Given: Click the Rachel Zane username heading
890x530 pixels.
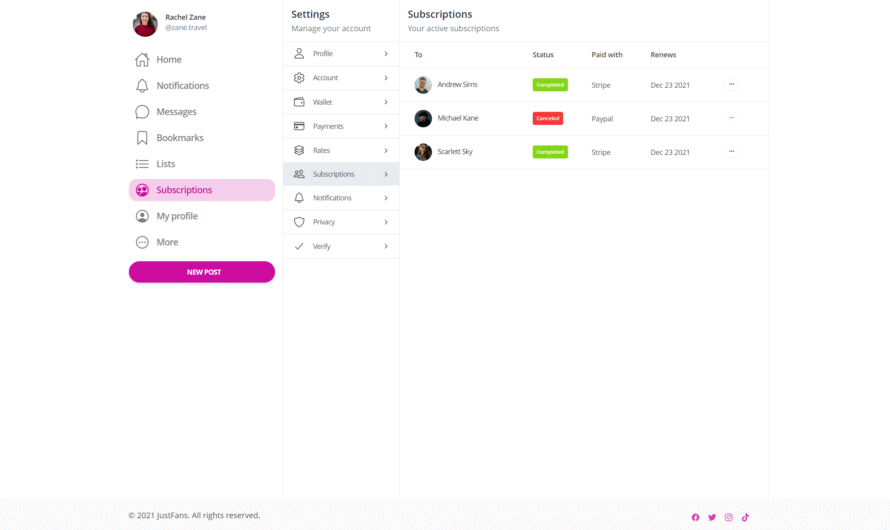Looking at the screenshot, I should click(185, 17).
